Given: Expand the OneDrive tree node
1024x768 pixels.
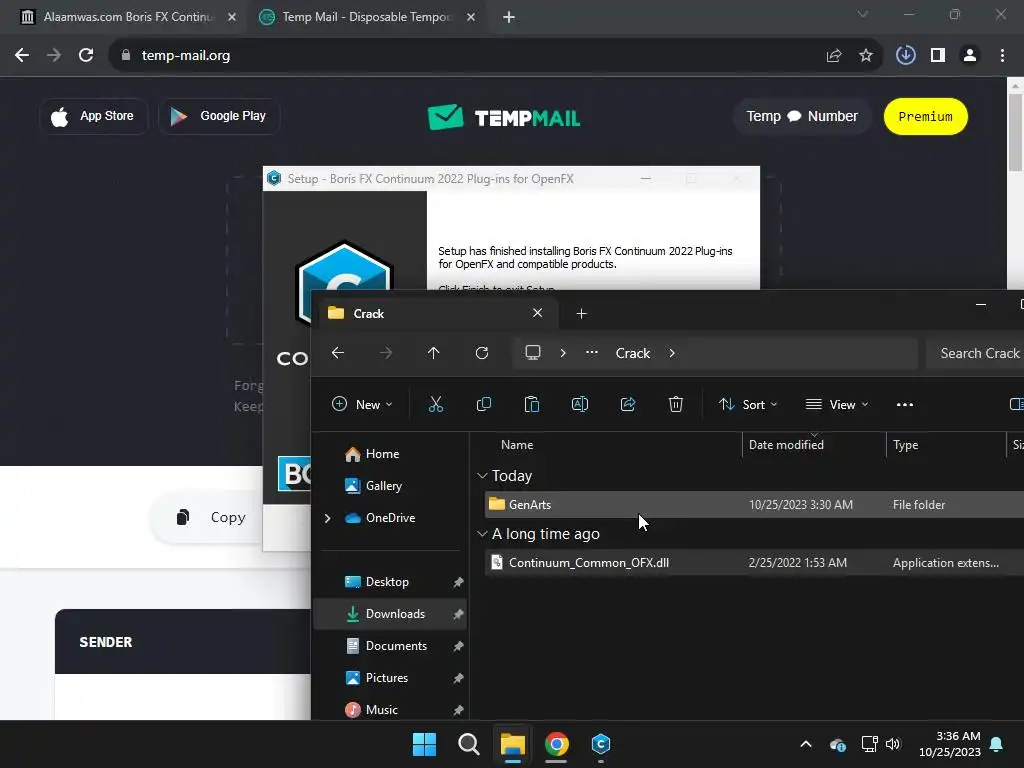Looking at the screenshot, I should click(327, 518).
